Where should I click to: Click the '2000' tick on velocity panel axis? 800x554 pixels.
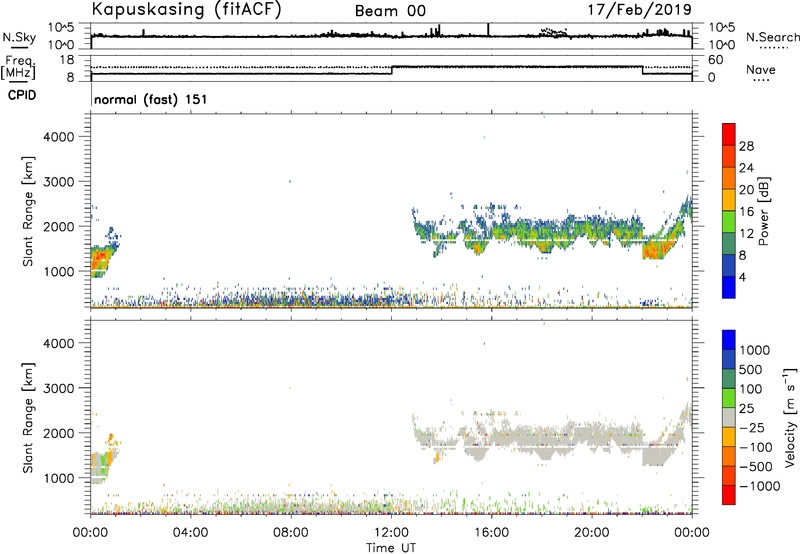[58, 433]
